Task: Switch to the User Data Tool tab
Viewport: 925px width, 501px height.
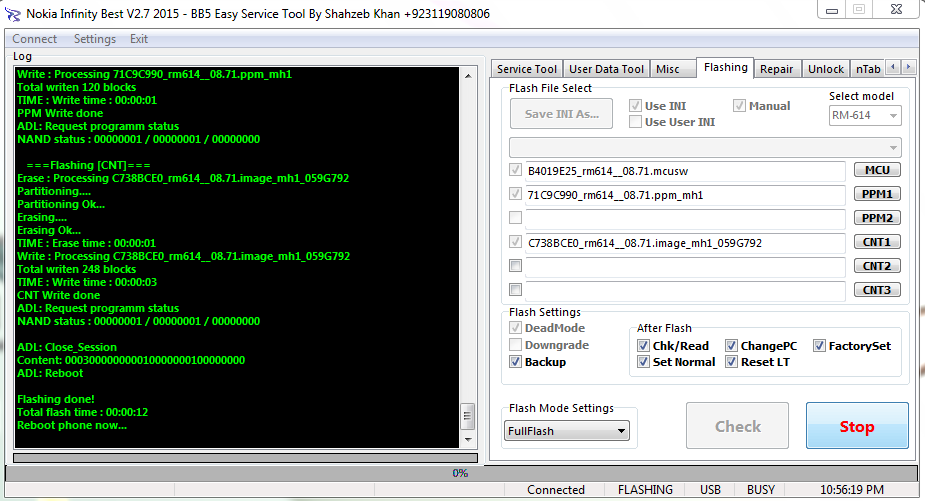Action: (606, 69)
